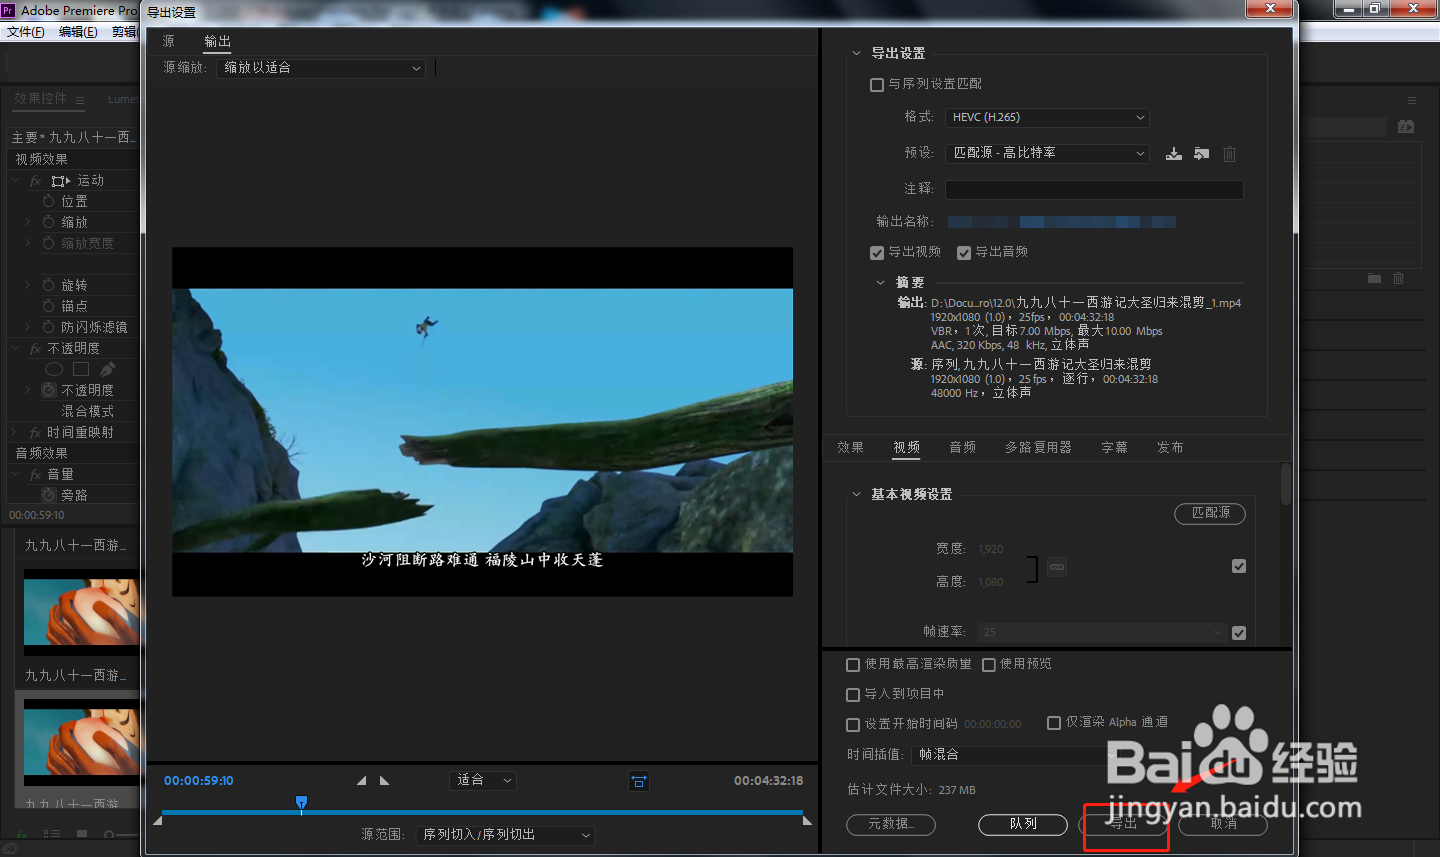
Task: Open the 音频 tab
Action: [x=962, y=448]
